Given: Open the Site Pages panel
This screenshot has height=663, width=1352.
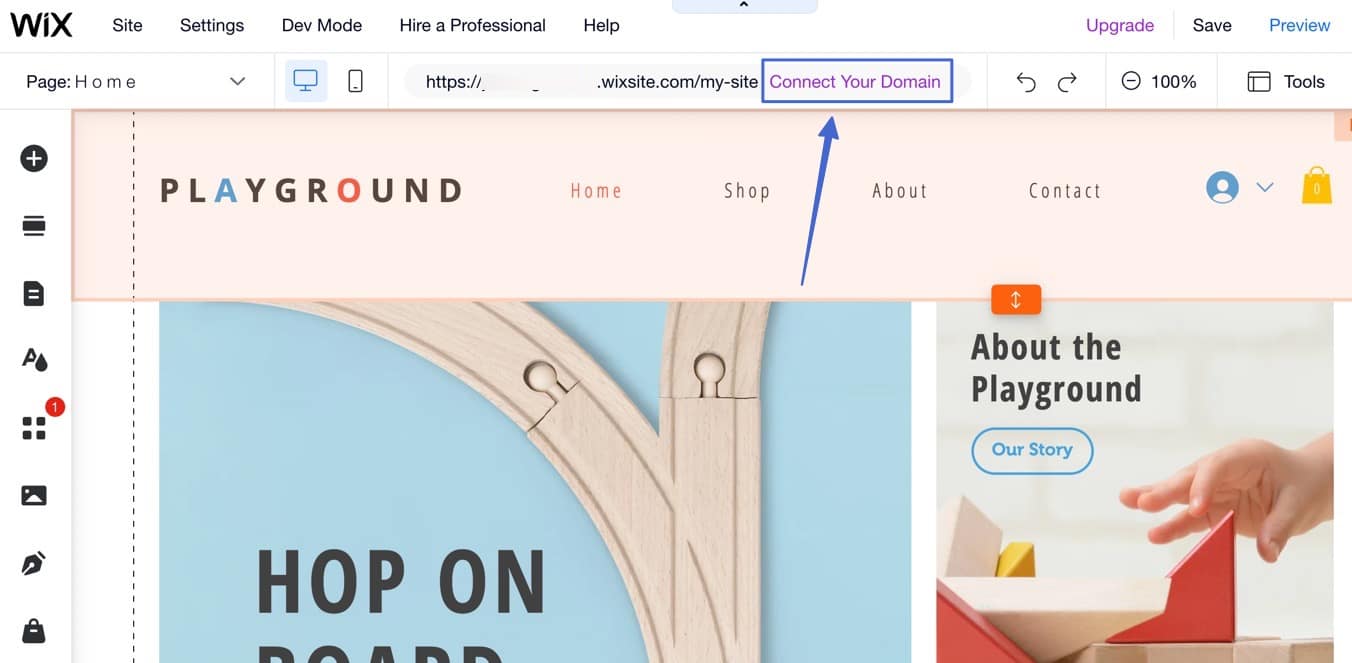Looking at the screenshot, I should pos(34,293).
